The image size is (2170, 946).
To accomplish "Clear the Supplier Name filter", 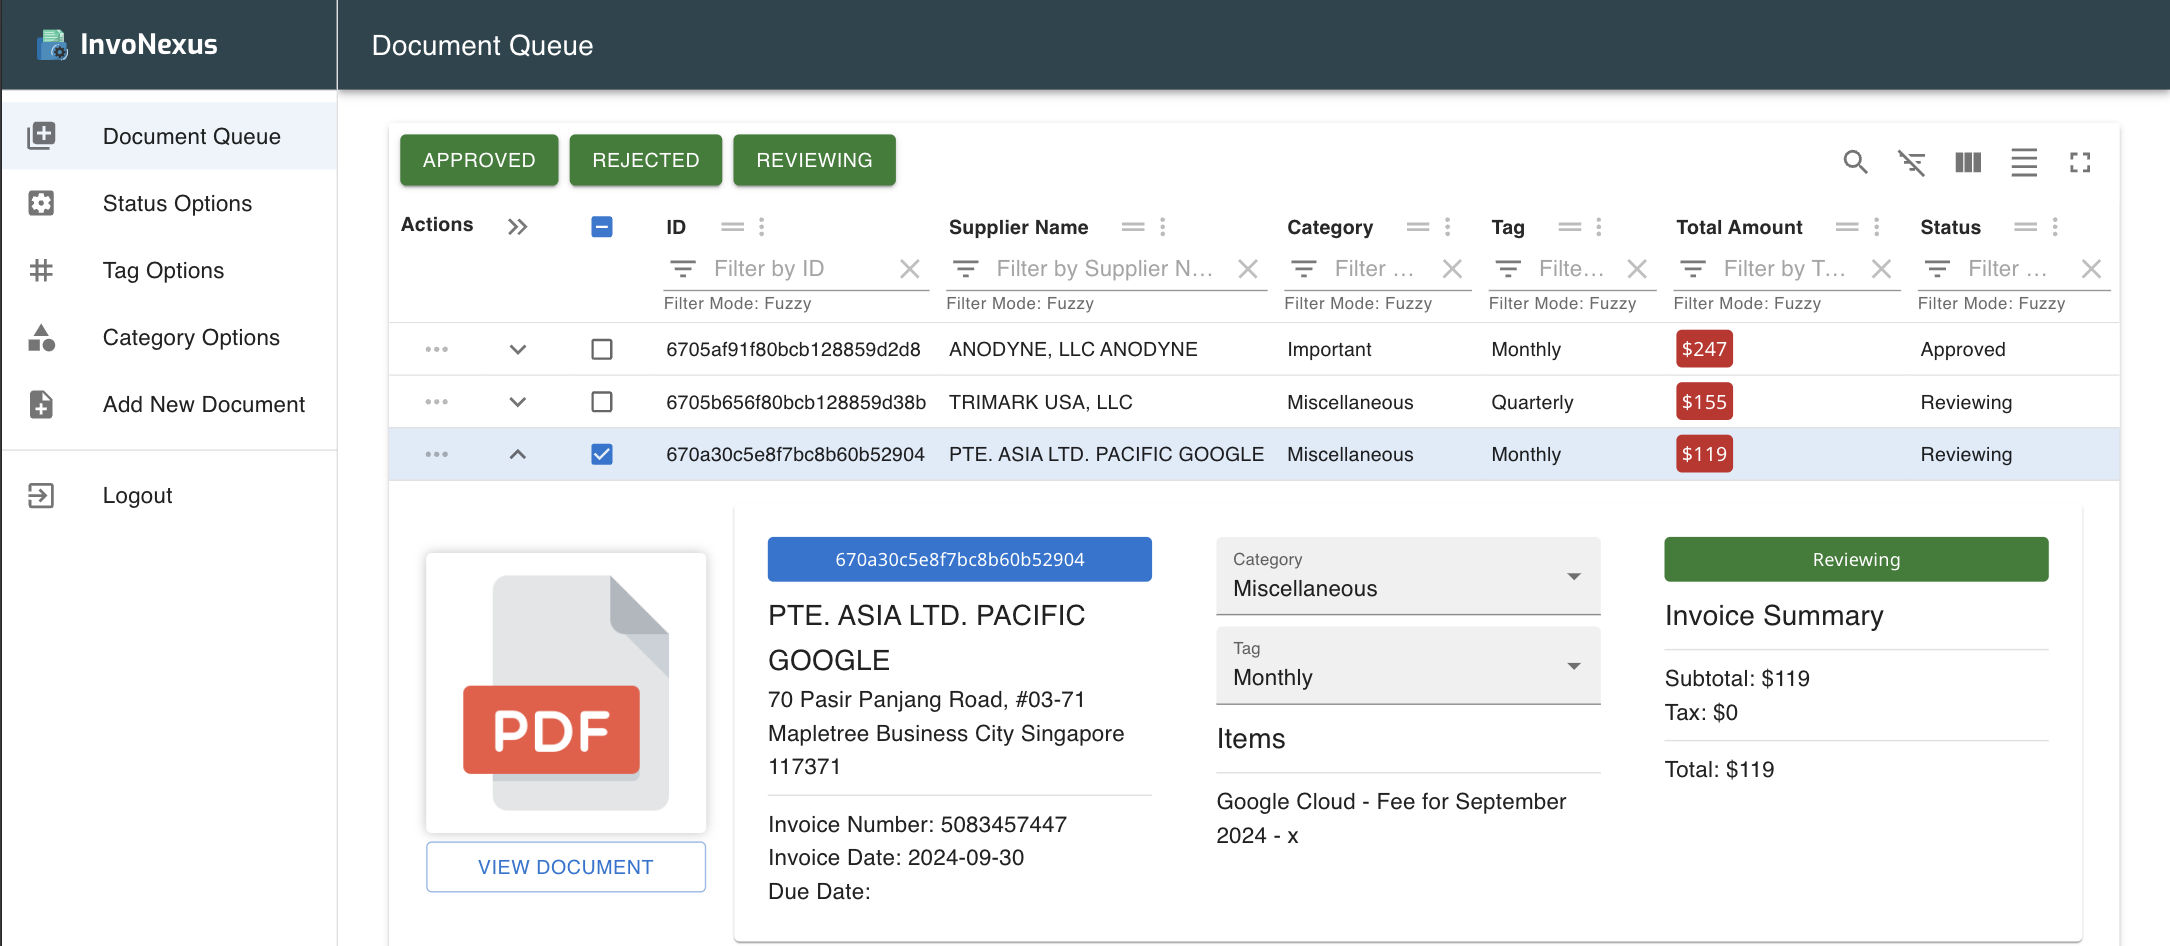I will coord(1247,269).
